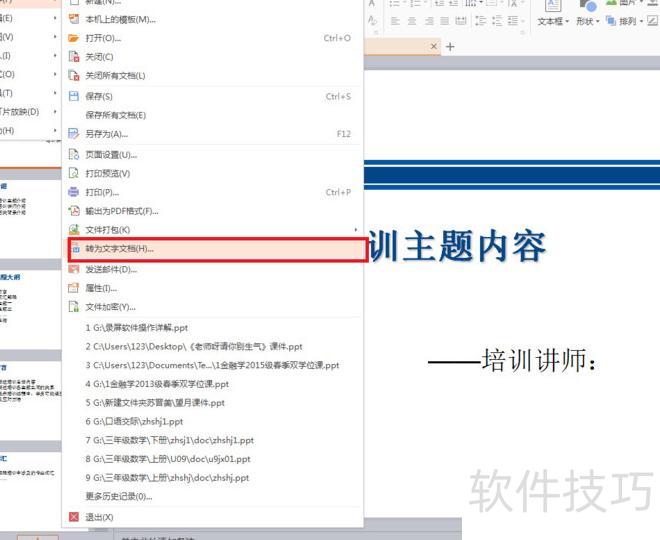Click the clear formatting icon below the letter A

pos(373,21)
